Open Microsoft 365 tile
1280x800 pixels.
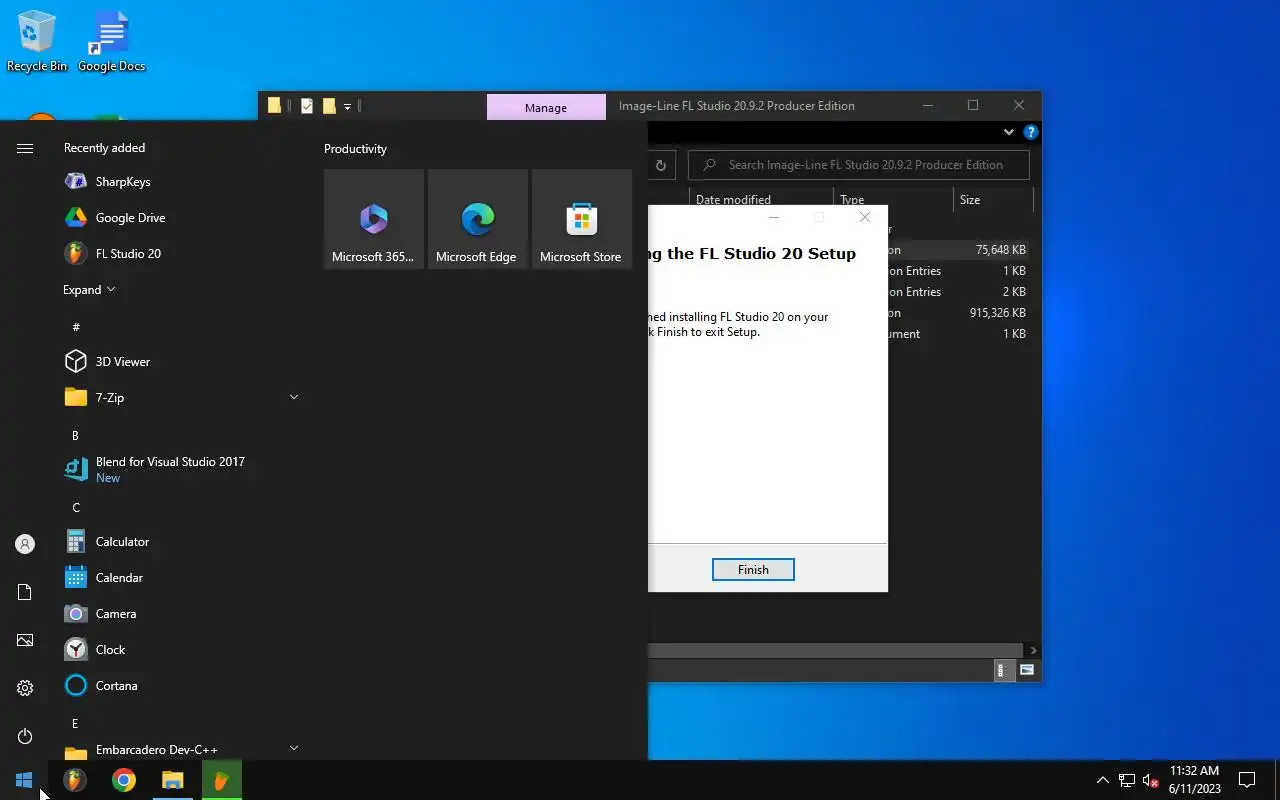[x=374, y=219]
